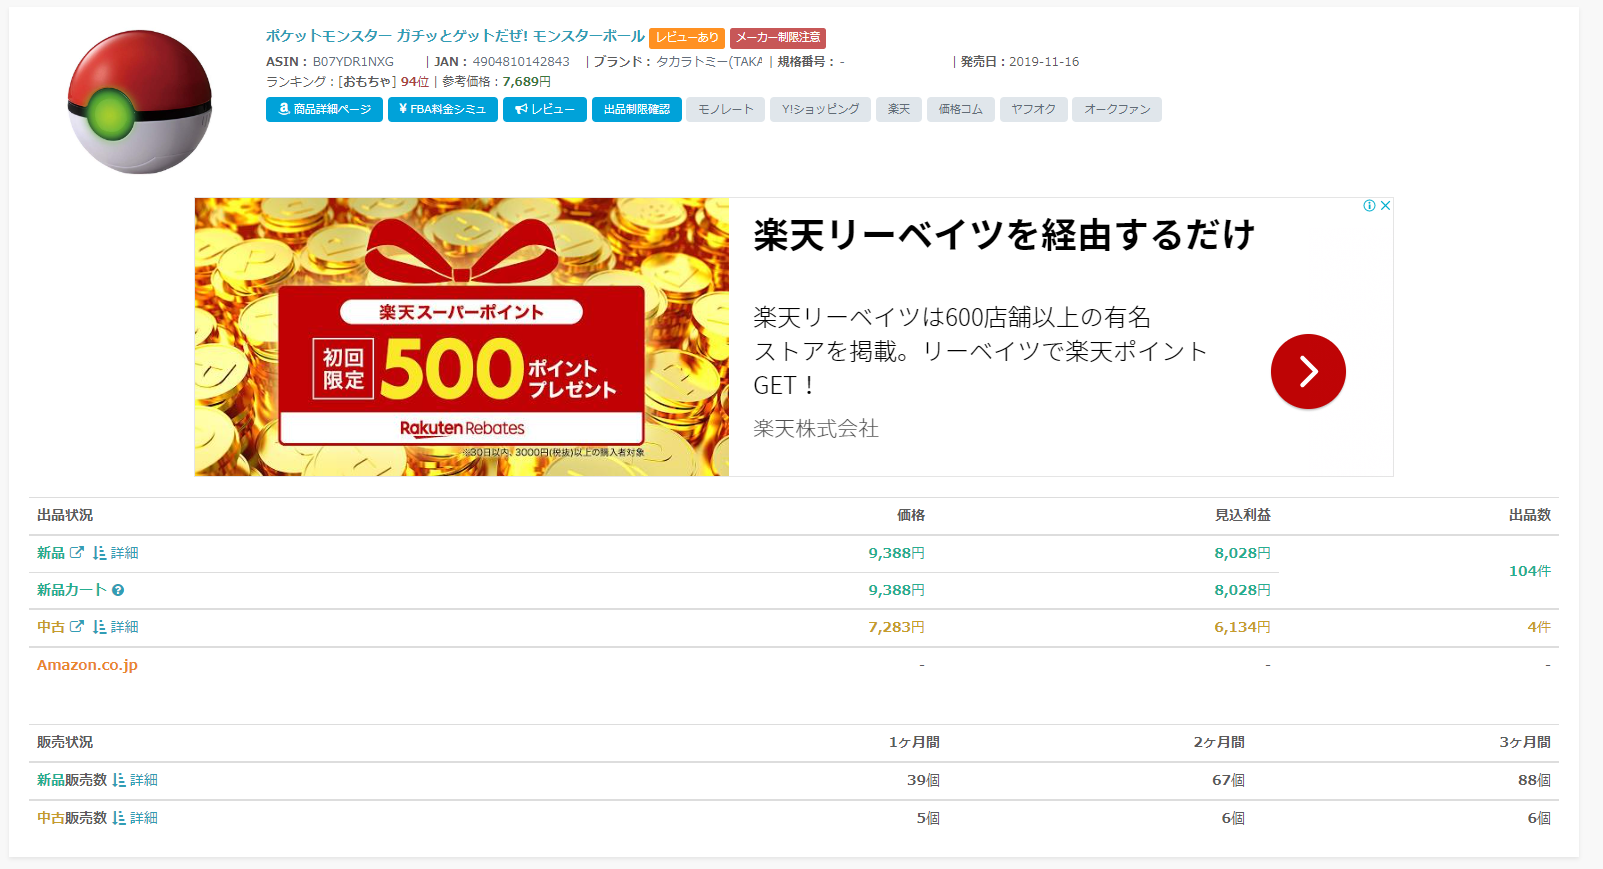
Task: Click the Rakuten 500 point ad image
Action: pyautogui.click(x=462, y=337)
